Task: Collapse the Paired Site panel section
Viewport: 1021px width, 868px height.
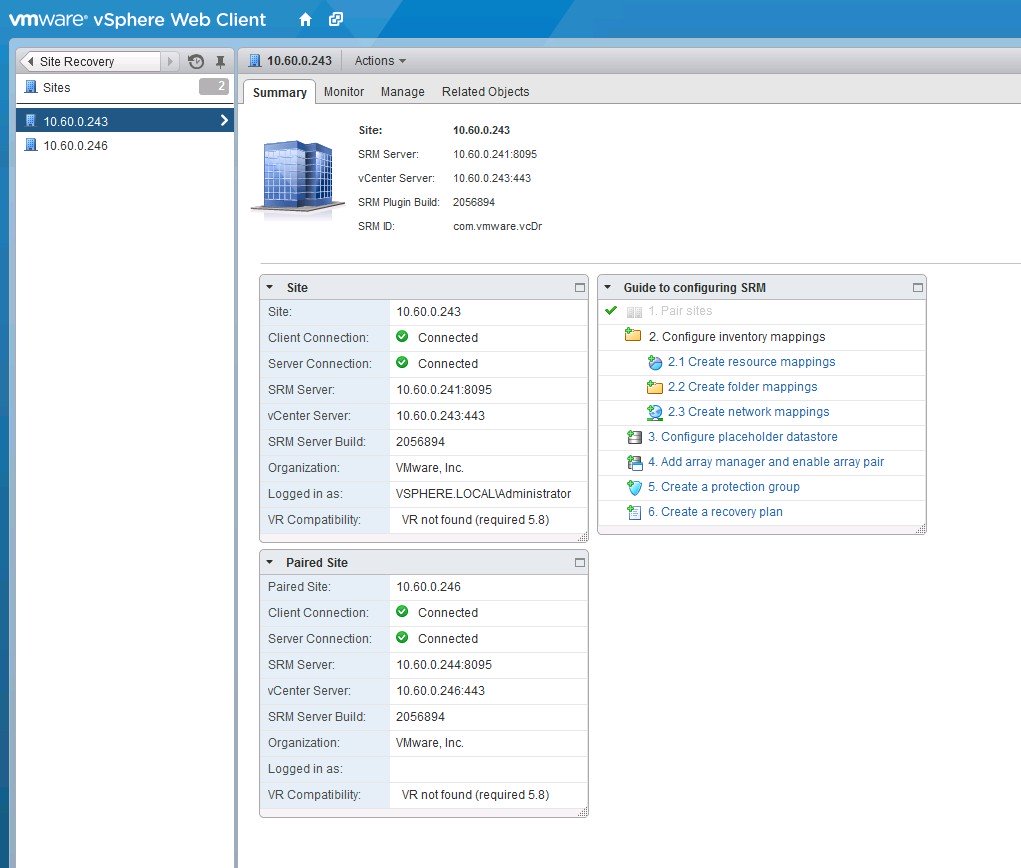Action: [270, 563]
